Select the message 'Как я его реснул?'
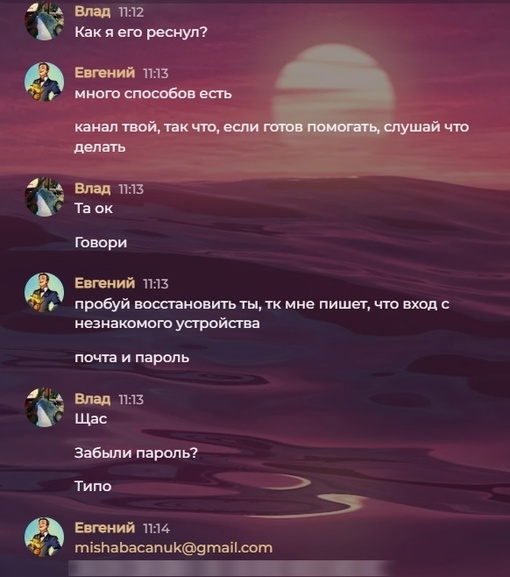510x577 pixels. pos(141,32)
